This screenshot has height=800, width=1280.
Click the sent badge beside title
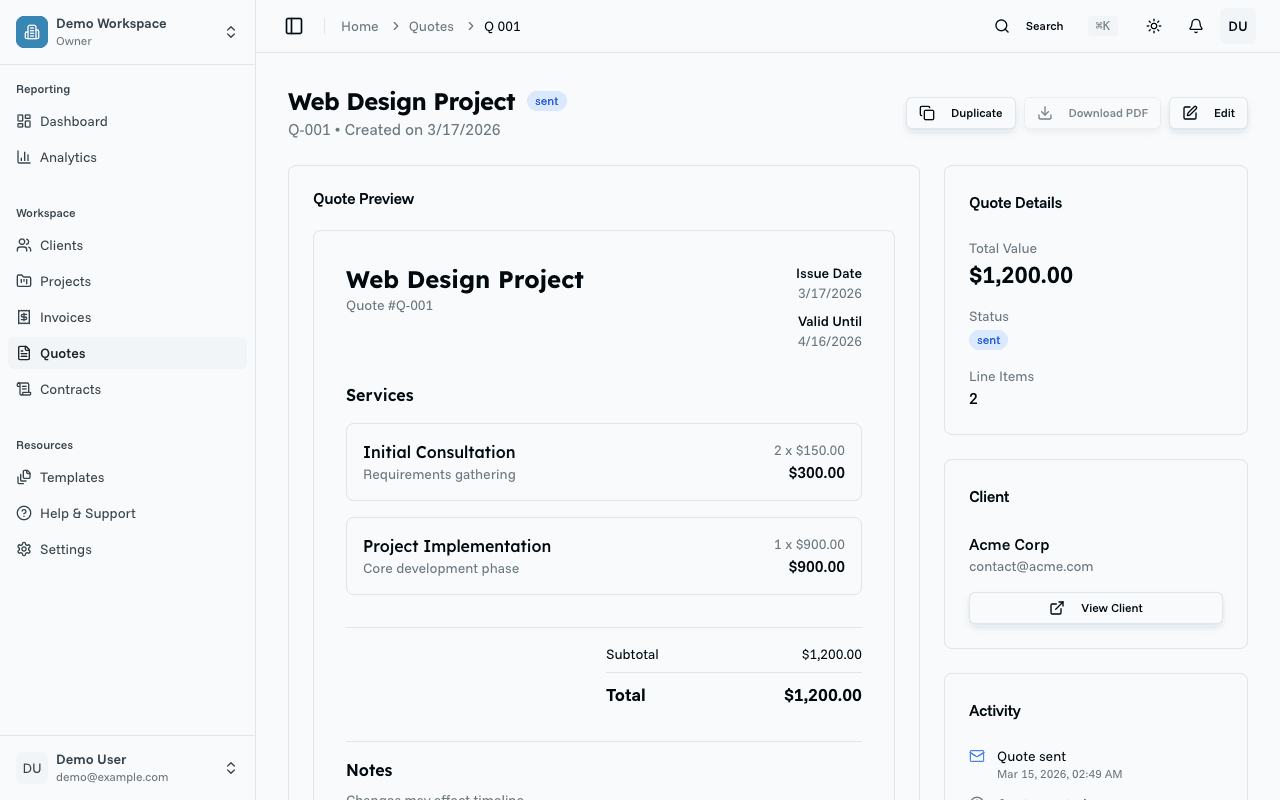coord(547,101)
